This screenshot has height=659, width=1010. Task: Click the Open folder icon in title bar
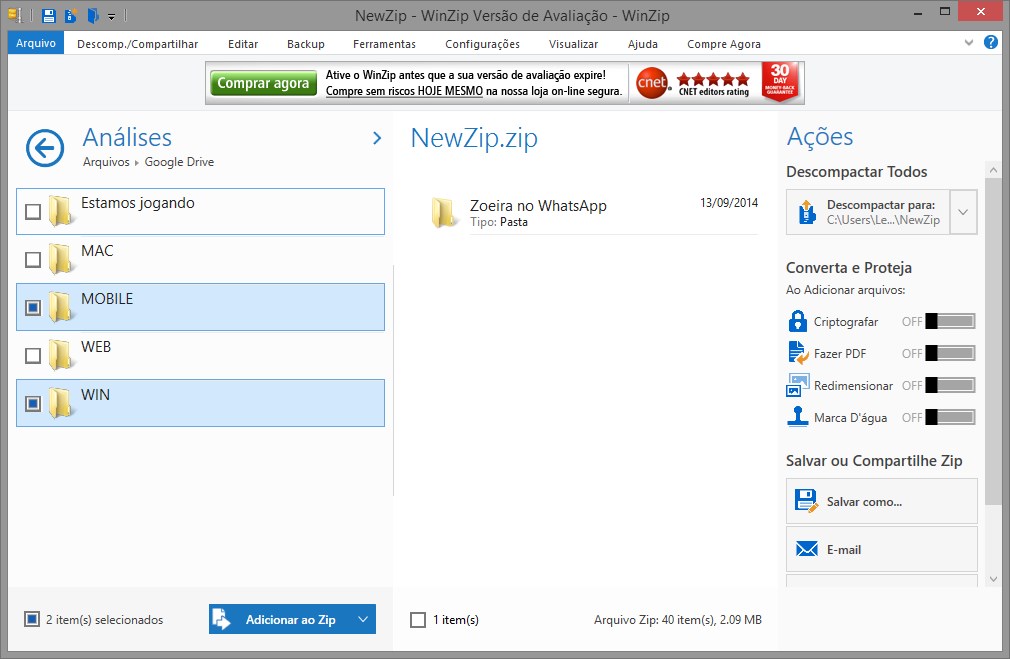tap(93, 15)
